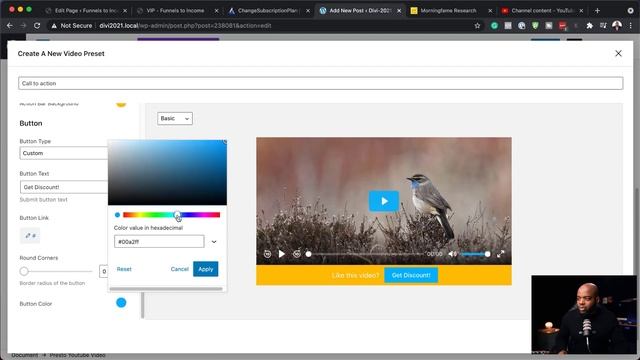Apply the selected color
This screenshot has width=640, height=360.
tap(206, 269)
